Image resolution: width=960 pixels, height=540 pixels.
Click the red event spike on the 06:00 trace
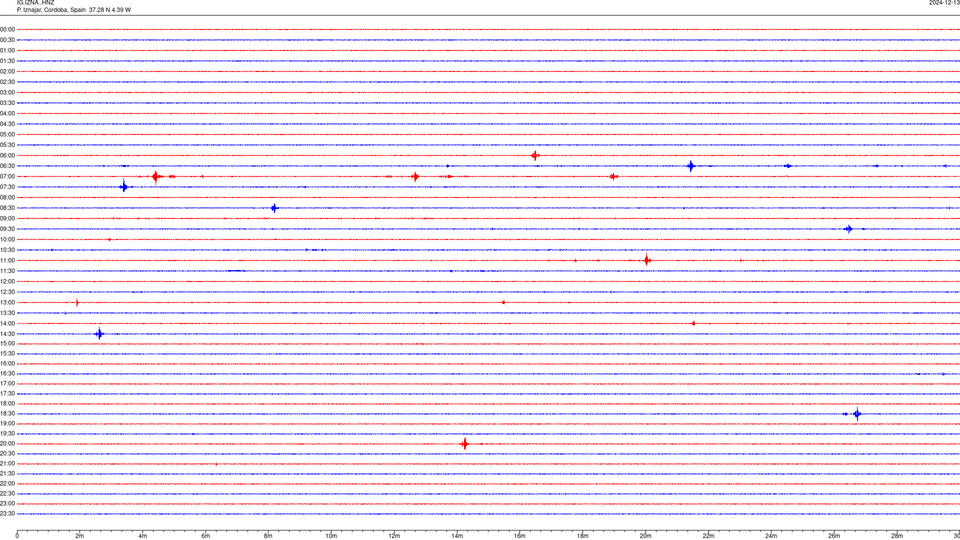click(535, 156)
